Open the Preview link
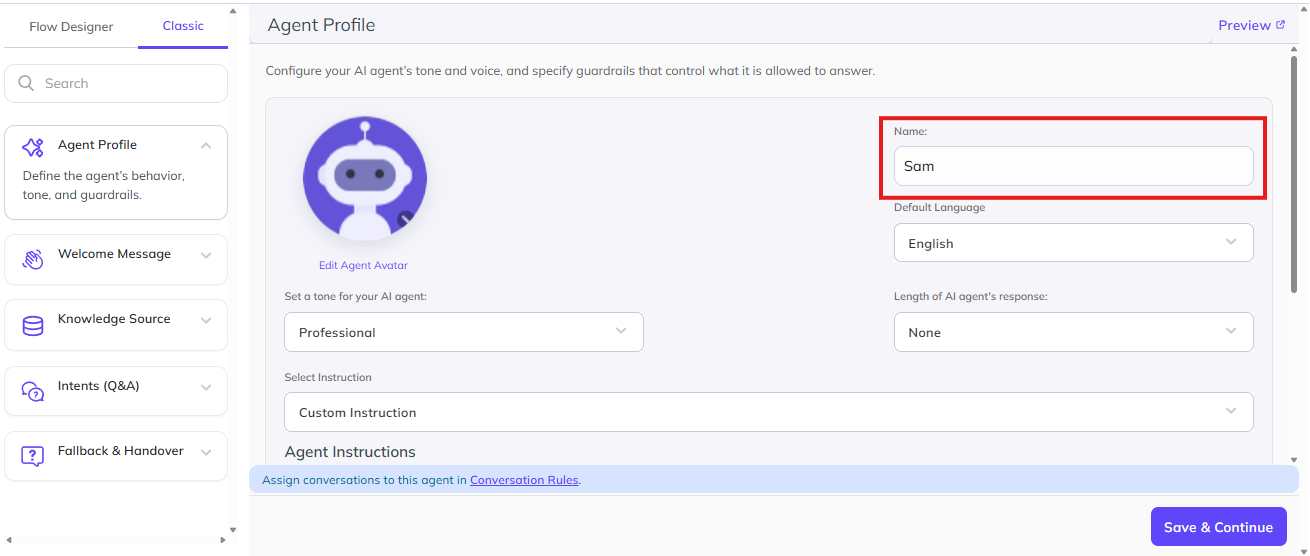Viewport: 1310px width, 556px height. tap(1244, 25)
